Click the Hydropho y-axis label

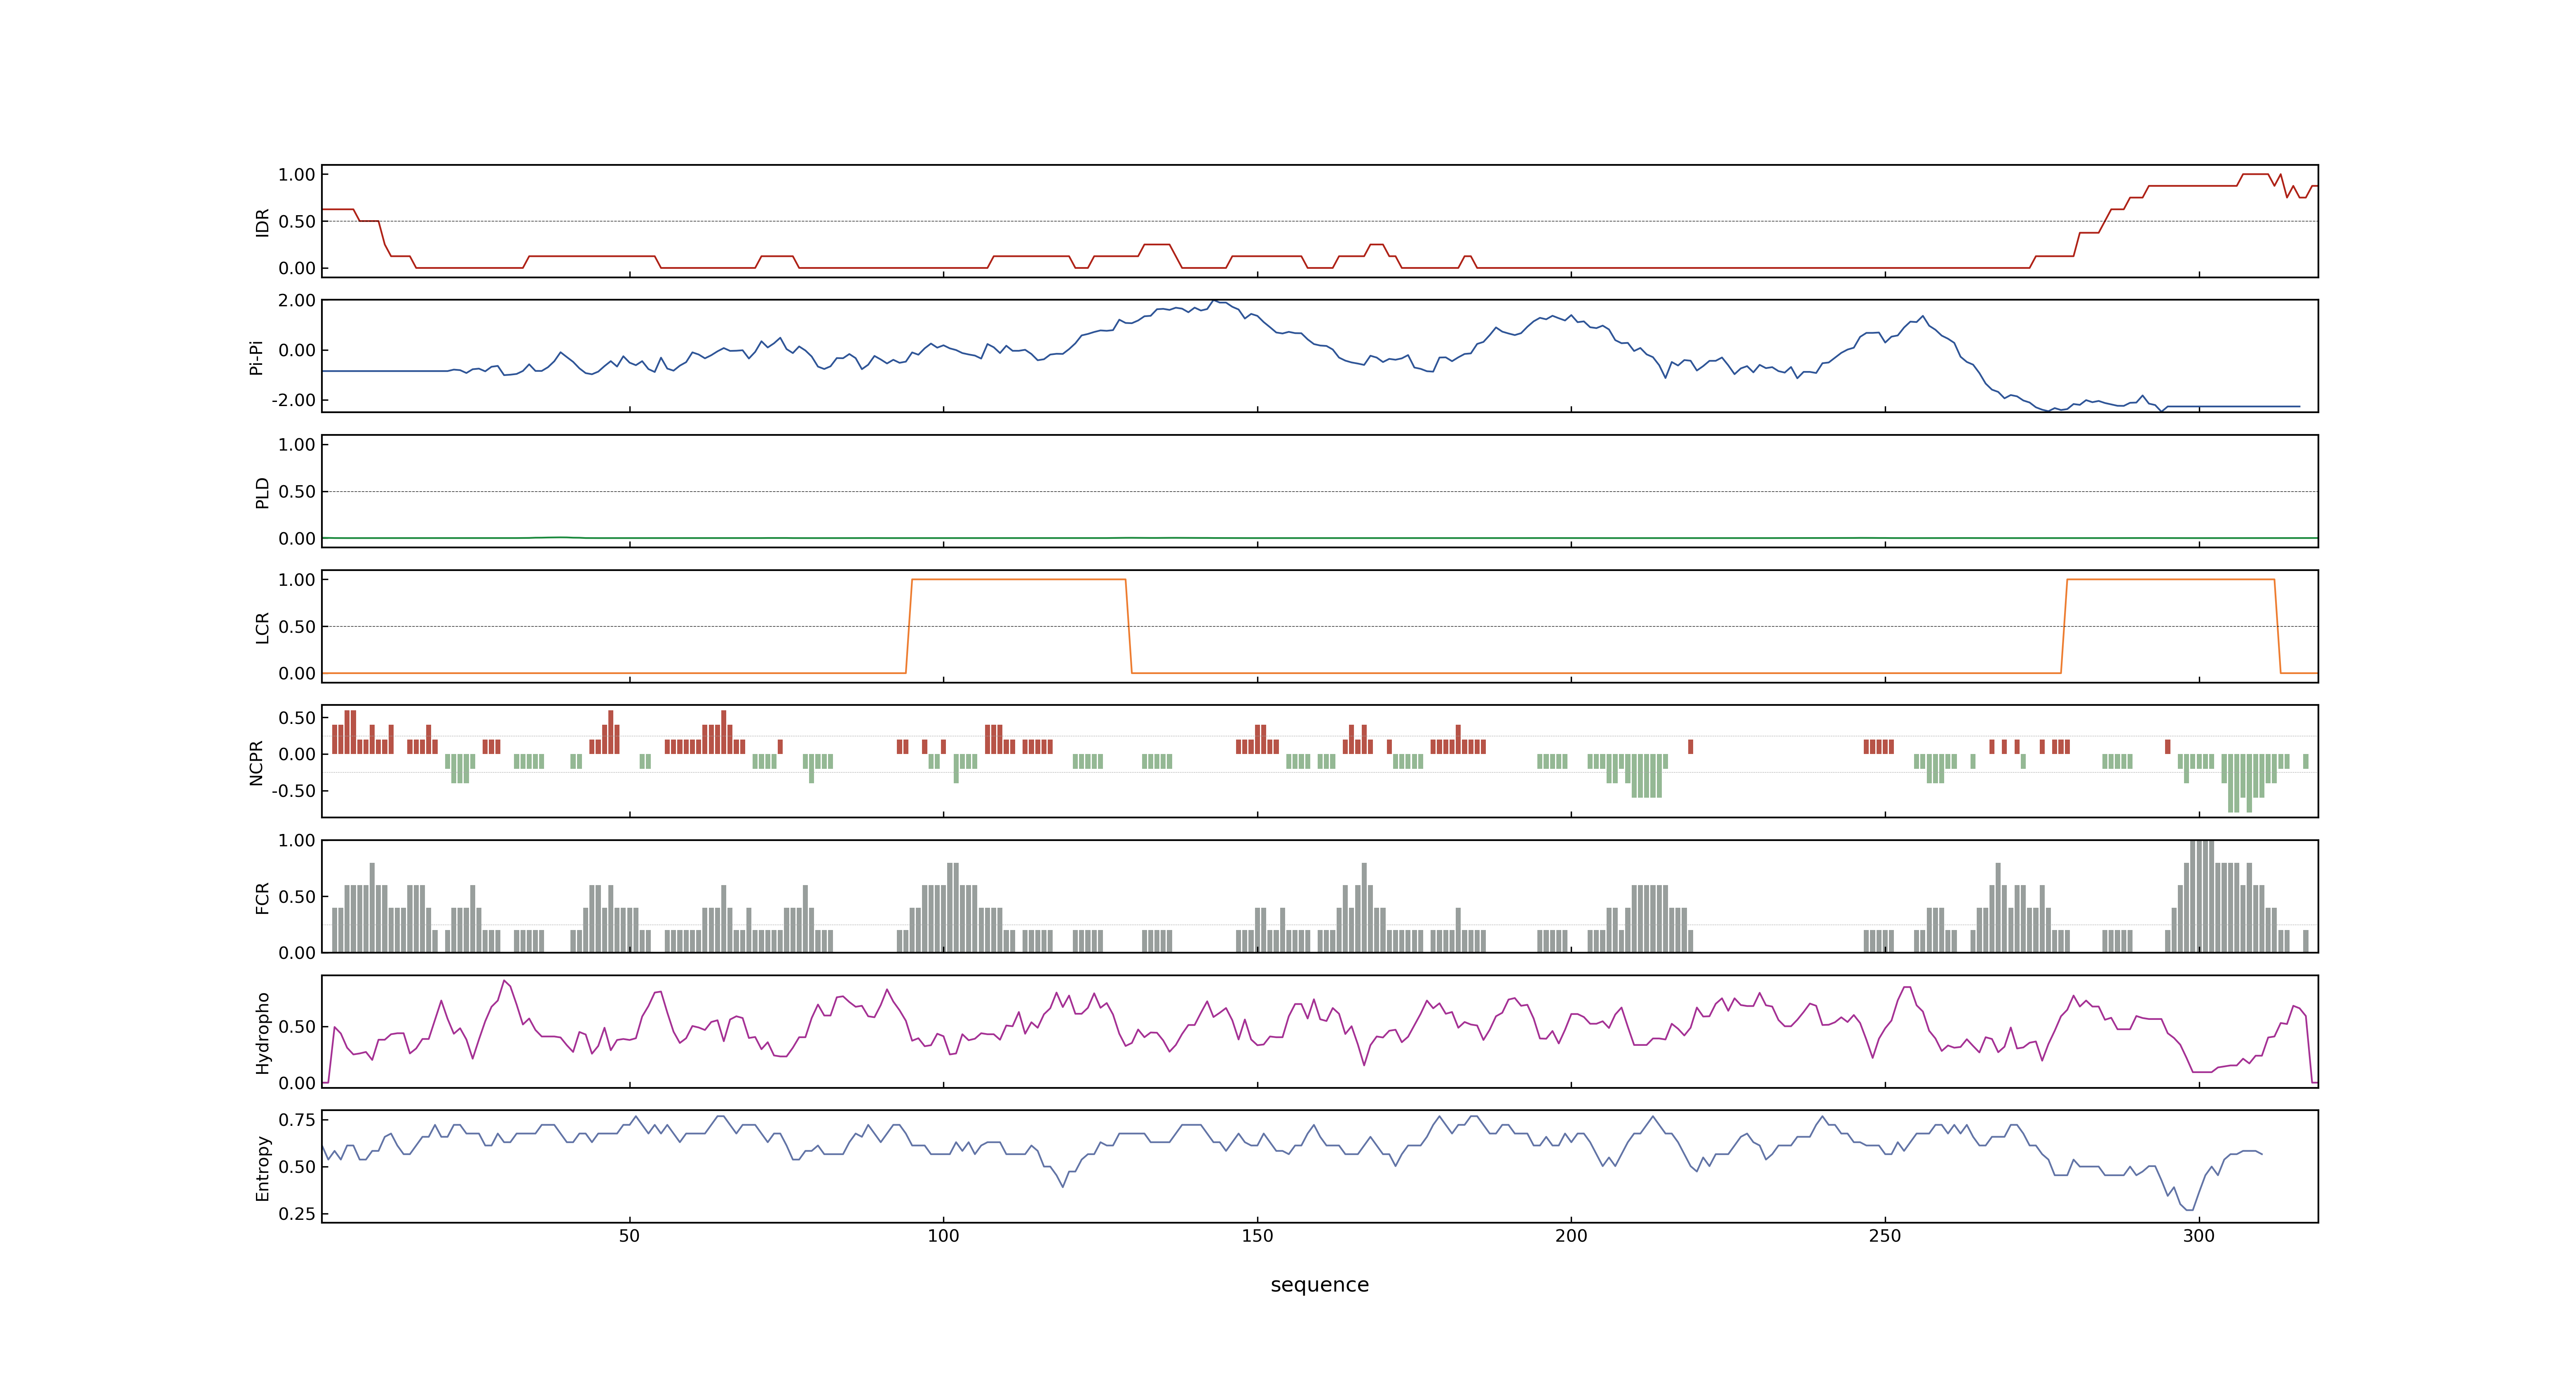point(262,1033)
